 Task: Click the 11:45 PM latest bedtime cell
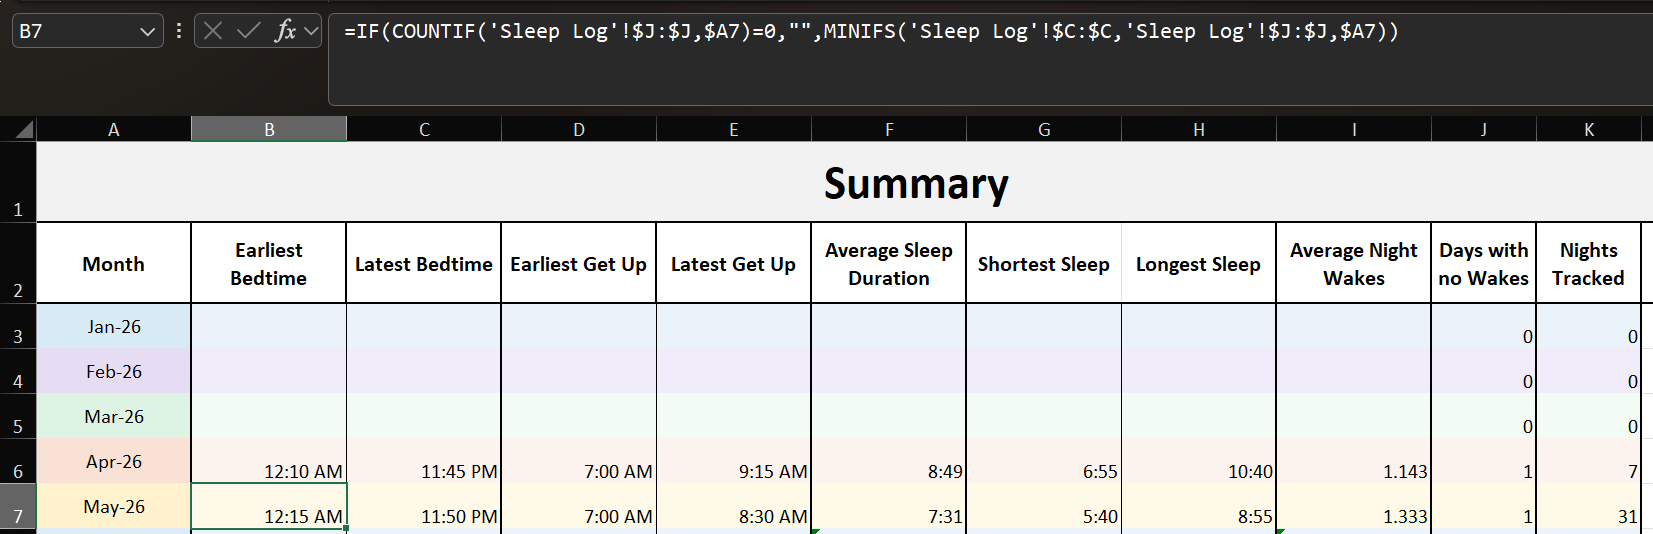tap(424, 461)
